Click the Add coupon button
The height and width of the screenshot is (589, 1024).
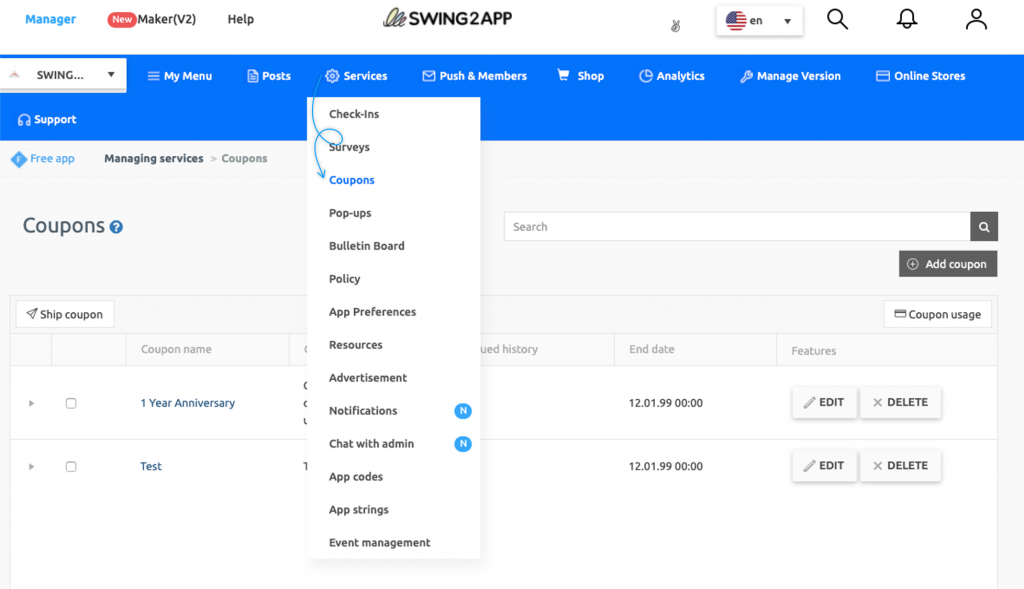pos(947,263)
